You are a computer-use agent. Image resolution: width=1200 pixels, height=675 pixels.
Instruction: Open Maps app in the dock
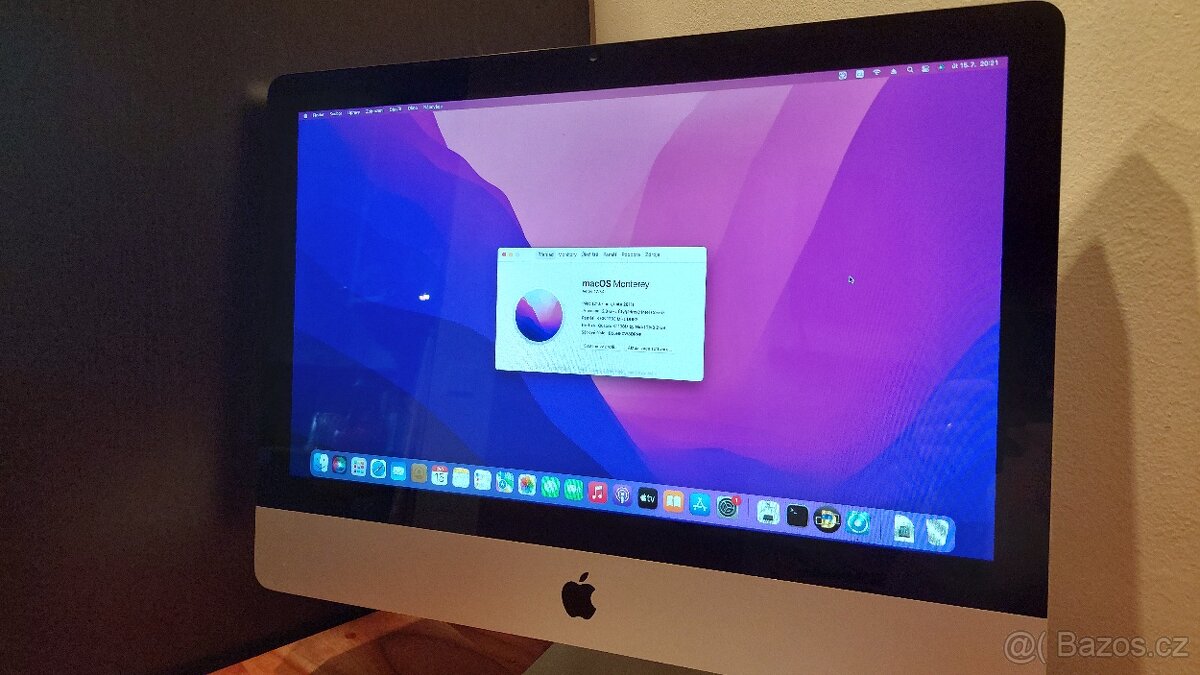pyautogui.click(x=505, y=482)
